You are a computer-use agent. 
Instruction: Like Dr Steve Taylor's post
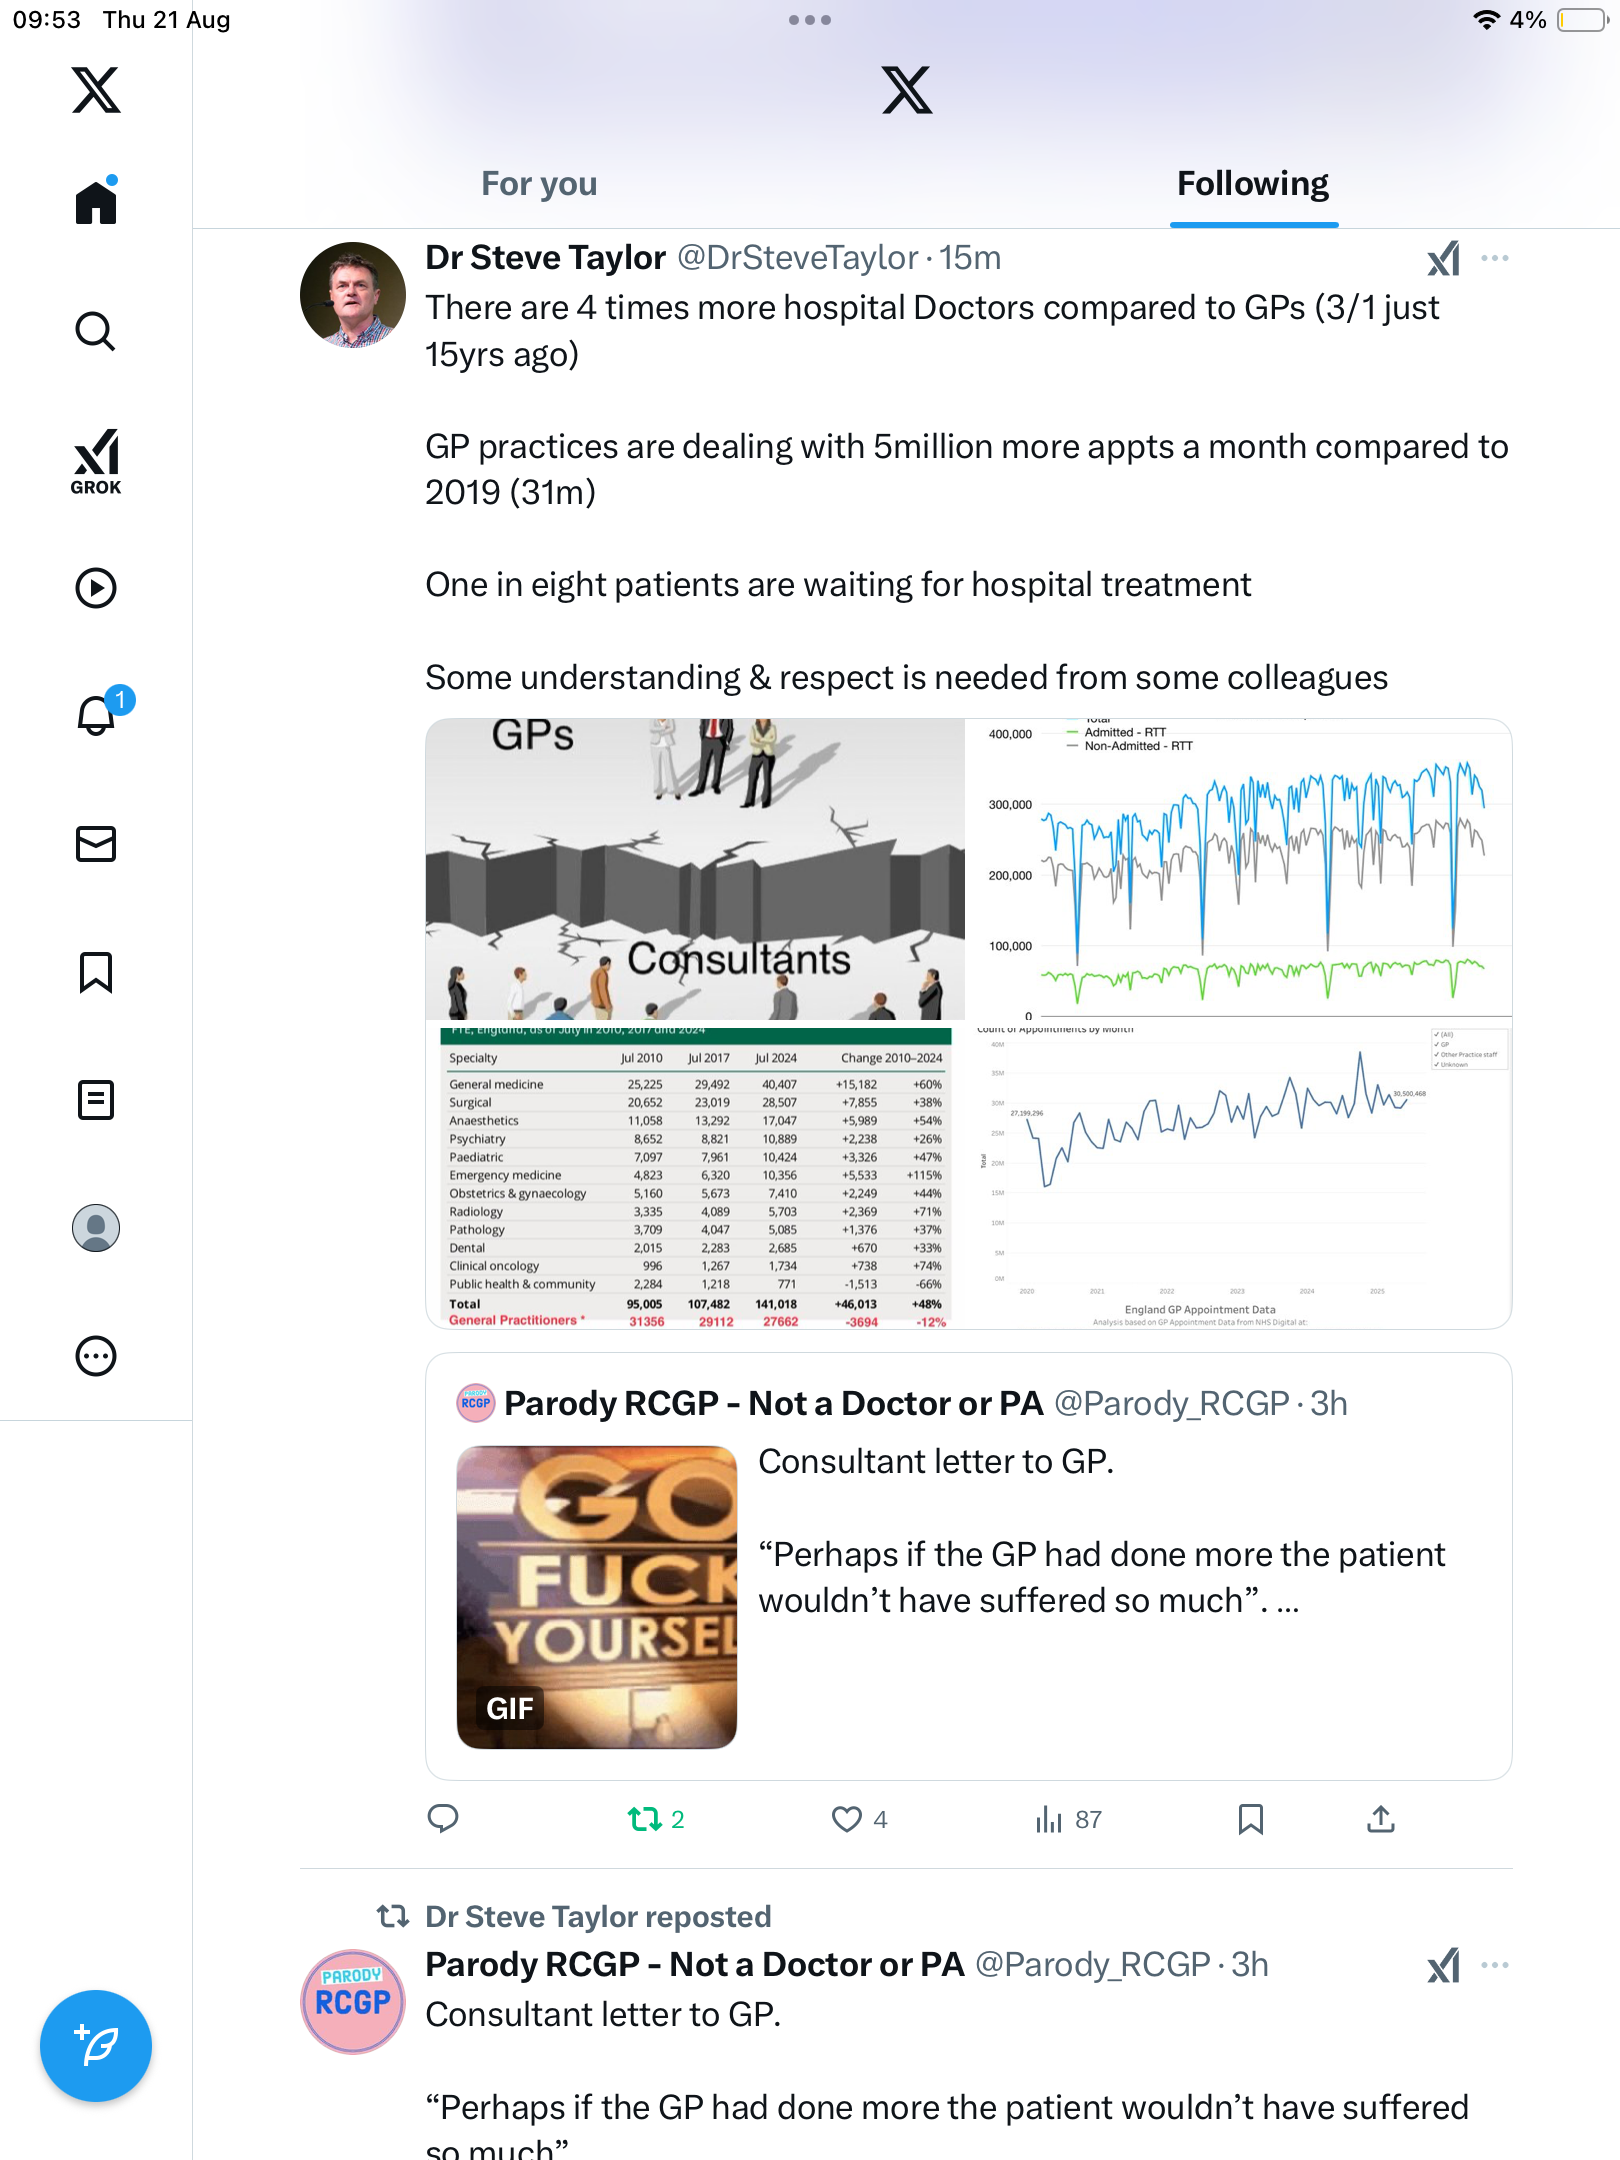(846, 1819)
